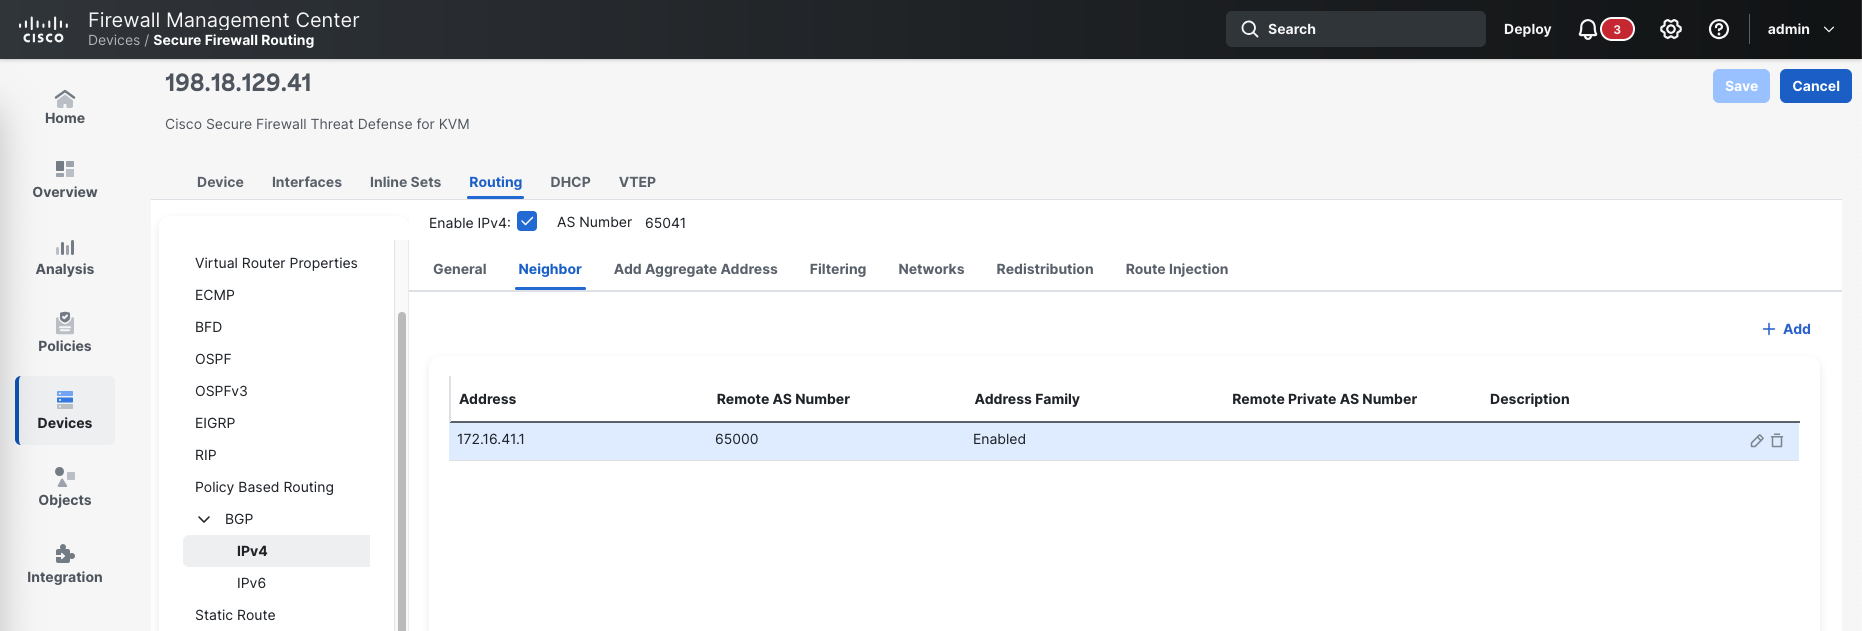1862x631 pixels.
Task: Go to Home in the sidebar
Action: [x=65, y=107]
